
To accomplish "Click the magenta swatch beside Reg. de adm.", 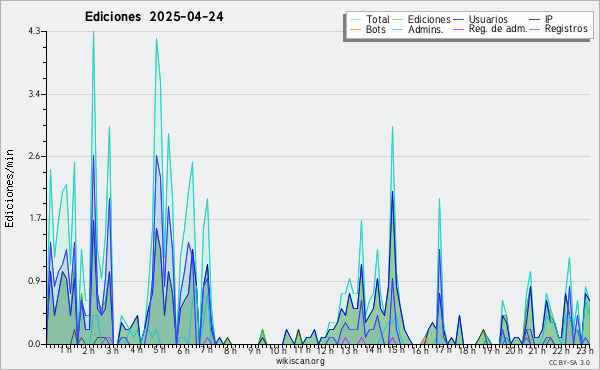I will [459, 29].
